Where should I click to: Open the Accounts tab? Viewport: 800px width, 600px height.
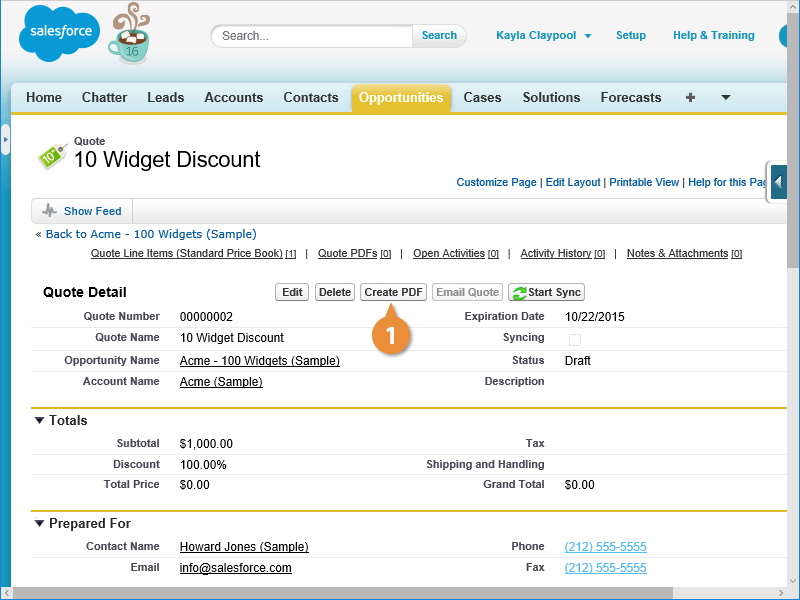coord(234,97)
